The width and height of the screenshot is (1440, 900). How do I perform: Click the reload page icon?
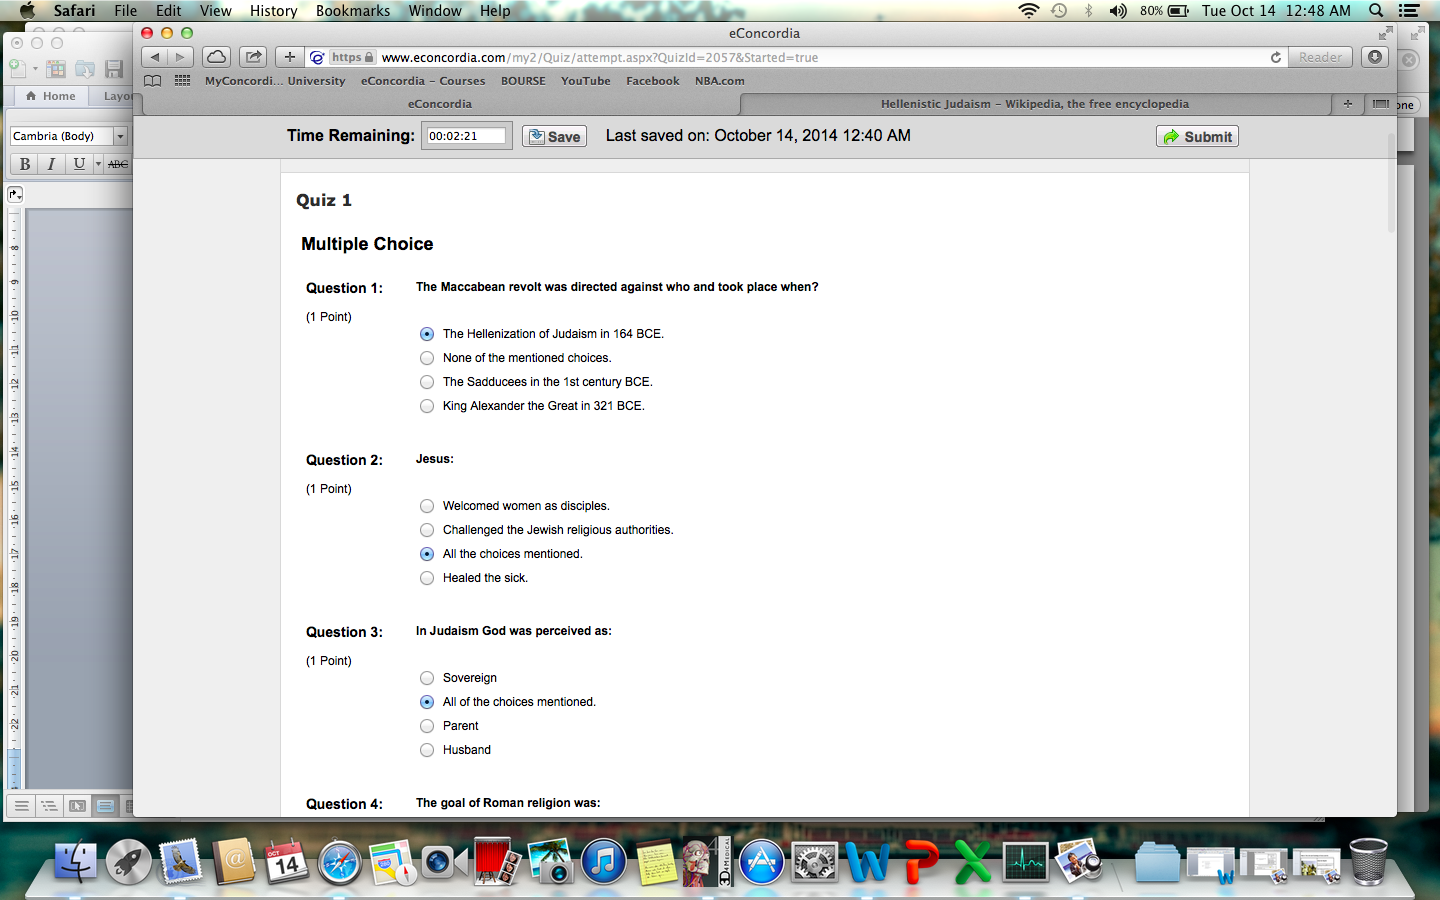pyautogui.click(x=1276, y=58)
